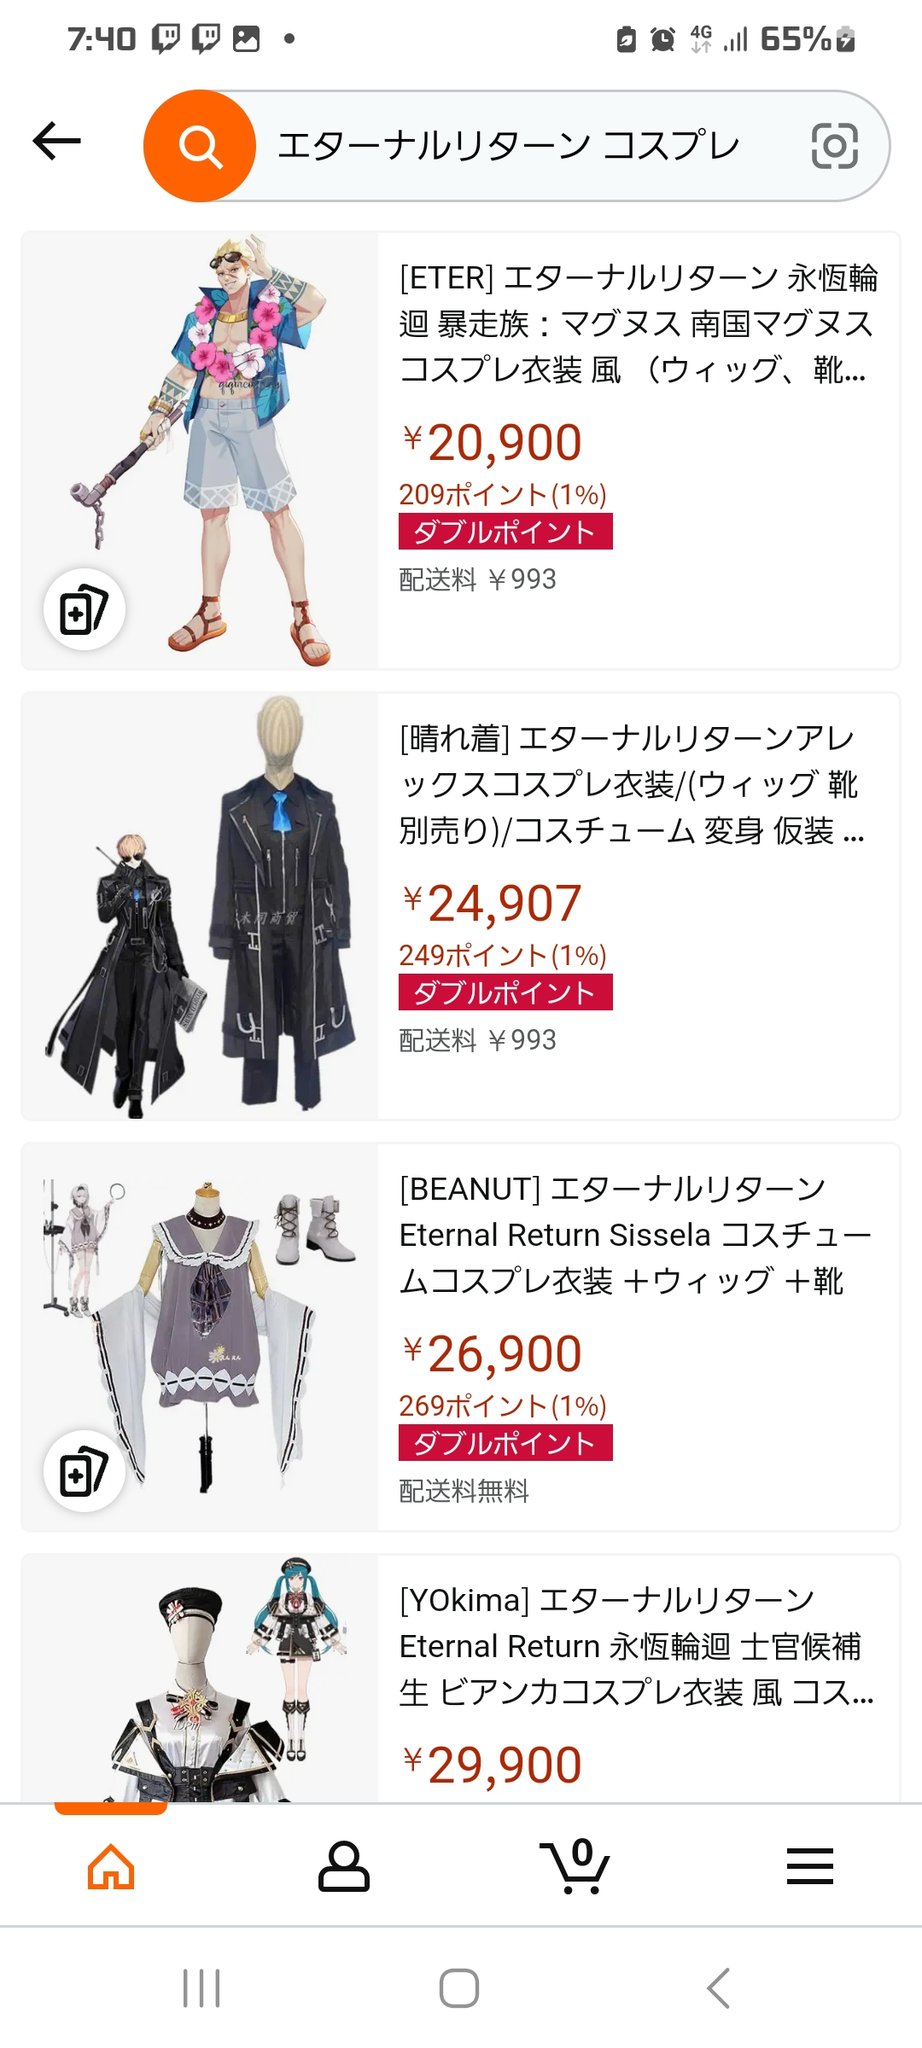Tap the orange search magnifier icon
The image size is (922, 2048).
[200, 146]
